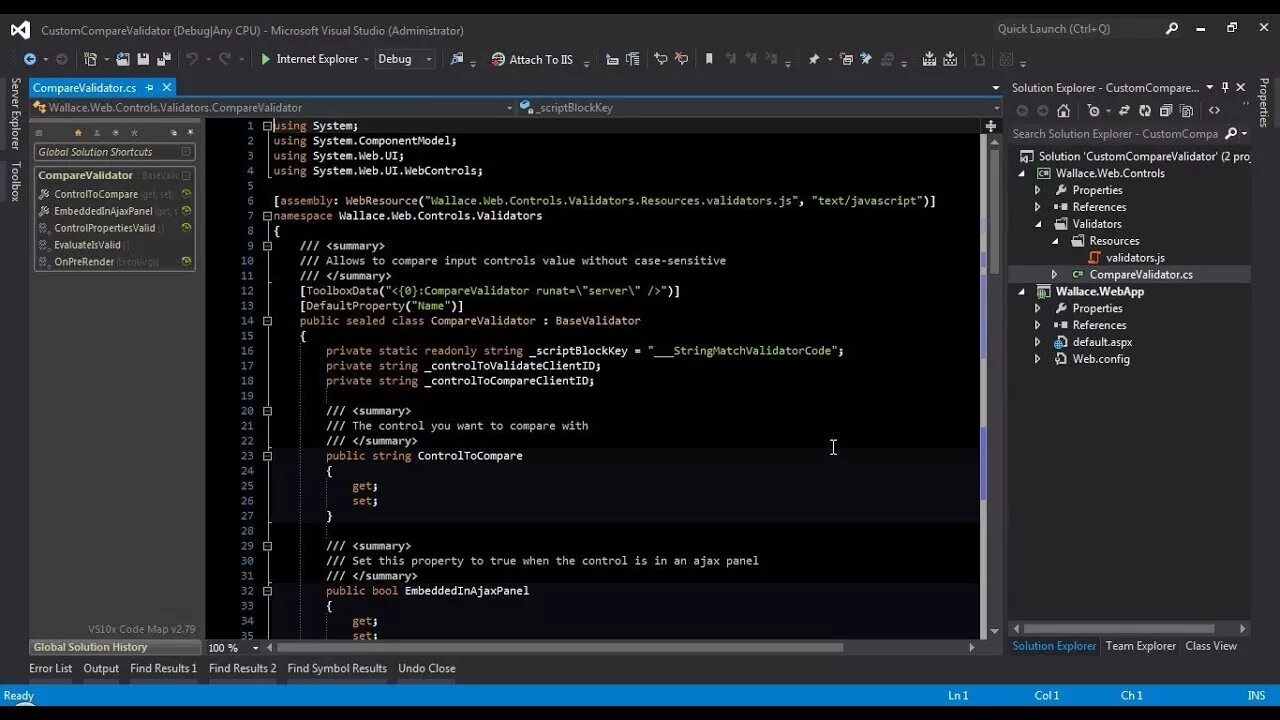Click the Redo arrow icon
Screen dimensions: 1280x720
click(224, 59)
